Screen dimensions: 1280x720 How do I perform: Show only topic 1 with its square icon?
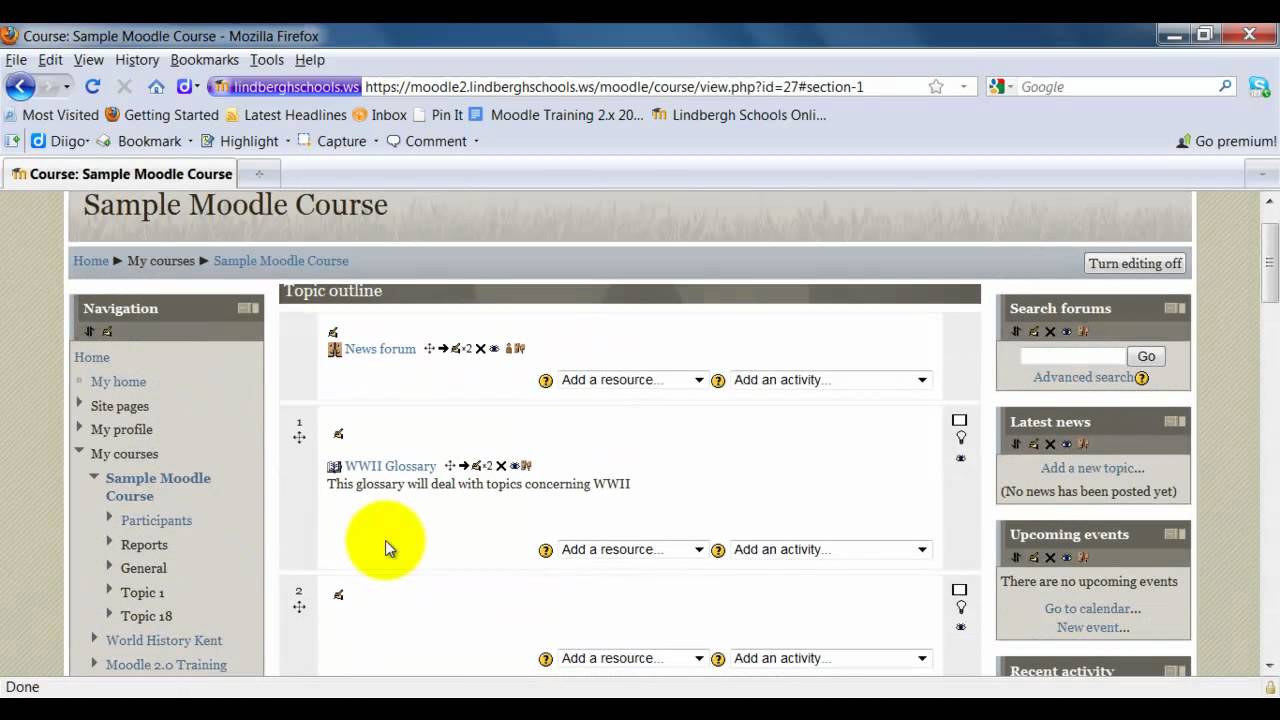[x=960, y=420]
